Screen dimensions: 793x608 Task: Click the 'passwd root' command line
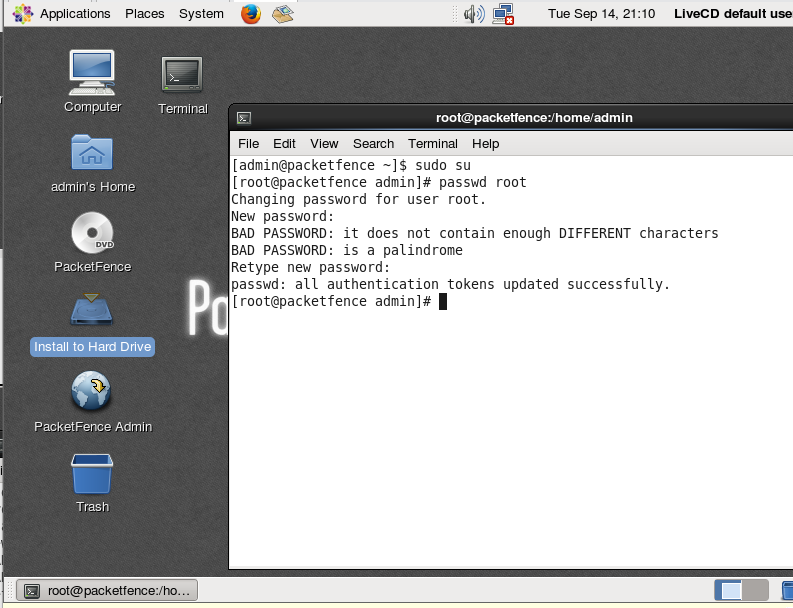pyautogui.click(x=482, y=183)
